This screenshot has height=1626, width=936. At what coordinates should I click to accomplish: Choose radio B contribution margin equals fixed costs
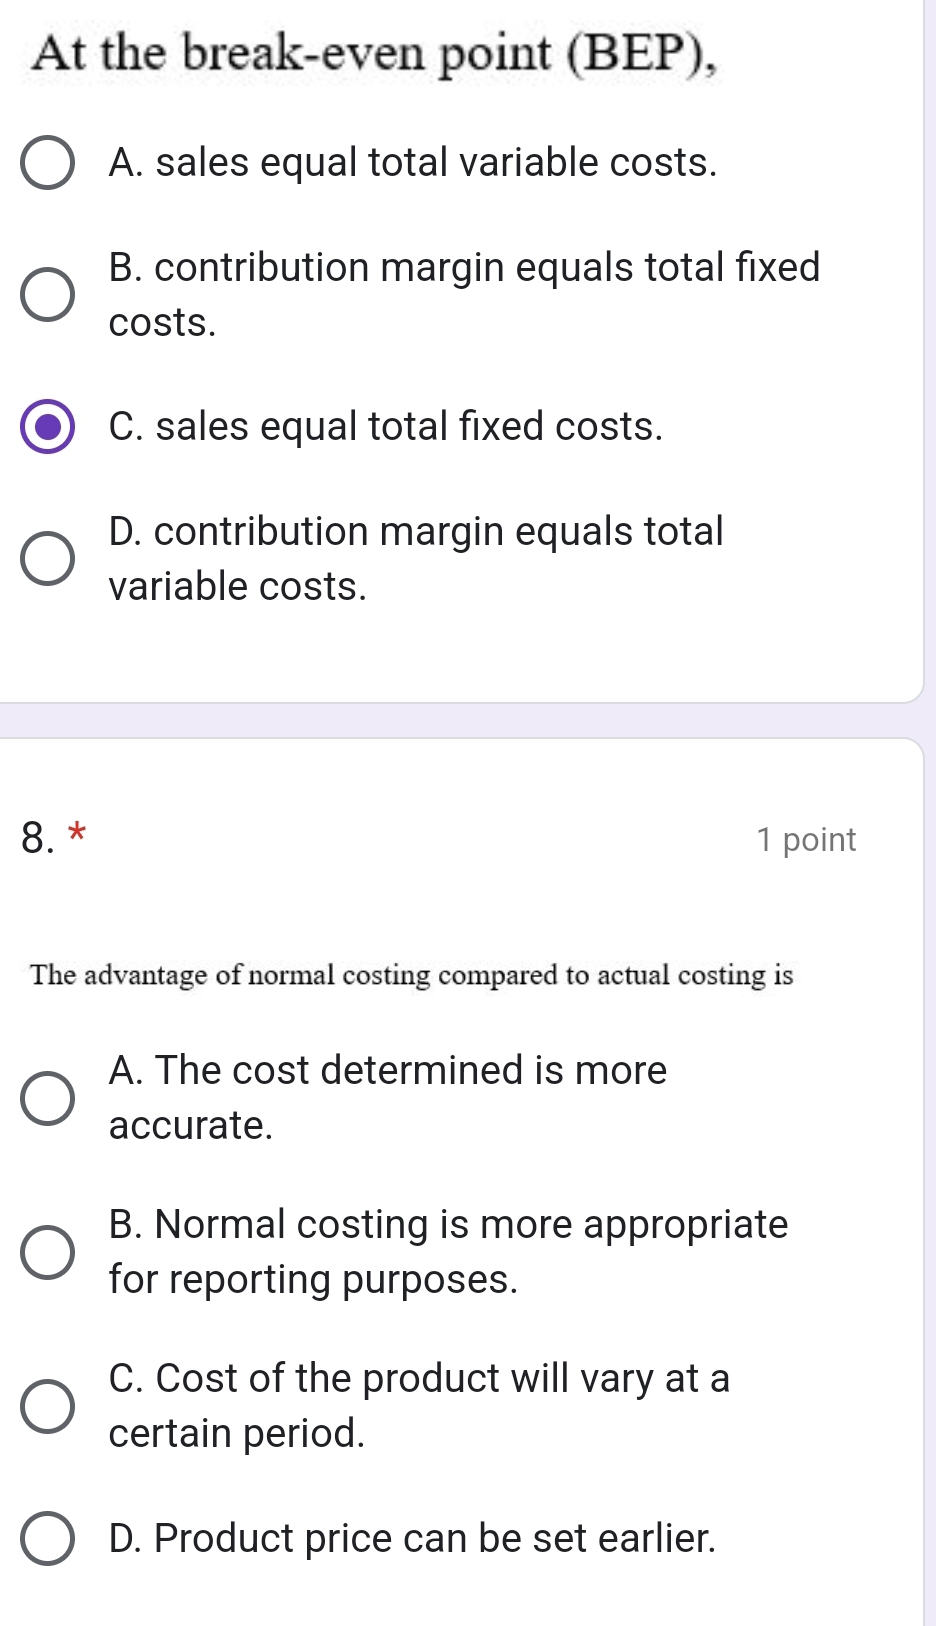47,295
